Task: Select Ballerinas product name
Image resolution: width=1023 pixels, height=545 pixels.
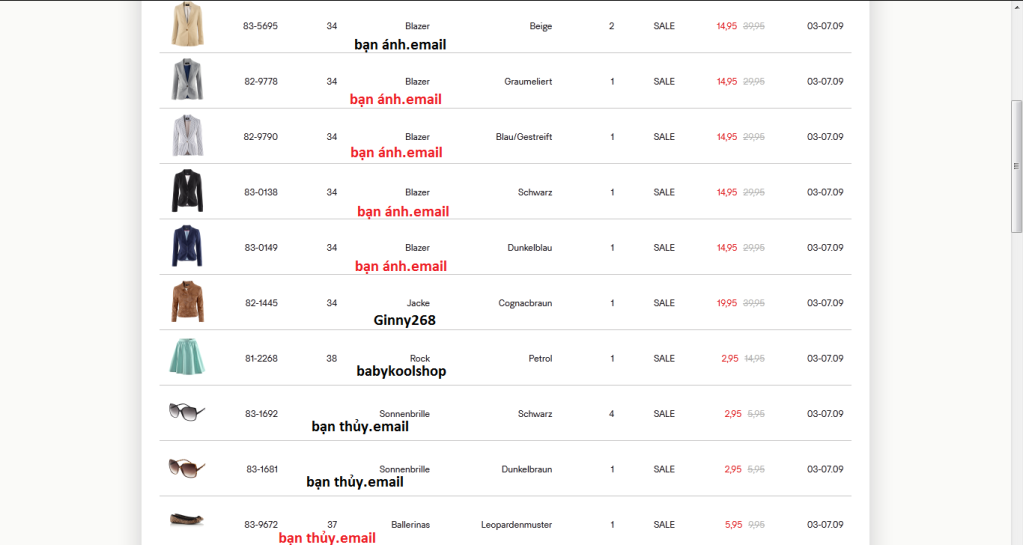Action: click(x=410, y=525)
